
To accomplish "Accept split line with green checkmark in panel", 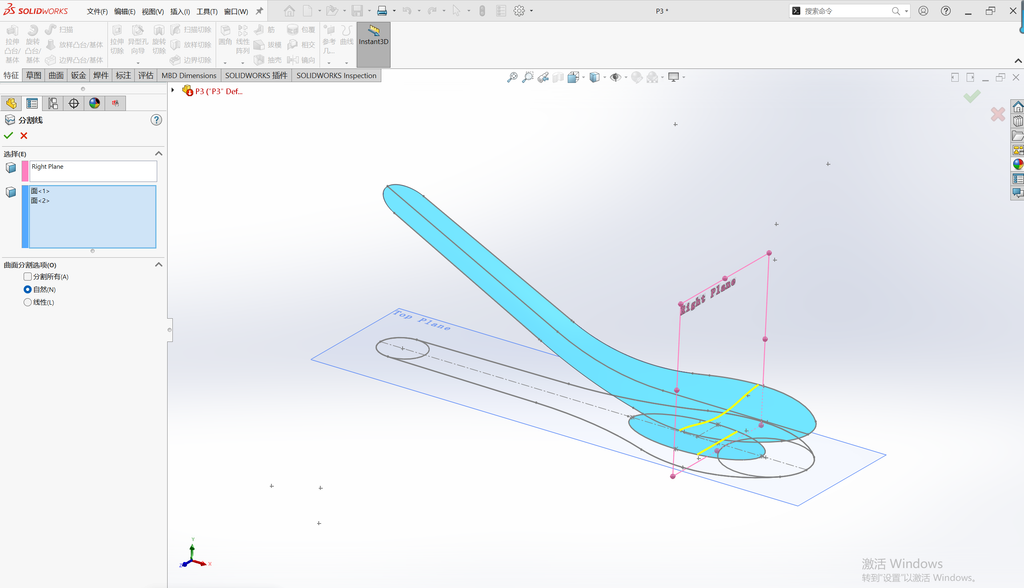I will (x=8, y=135).
